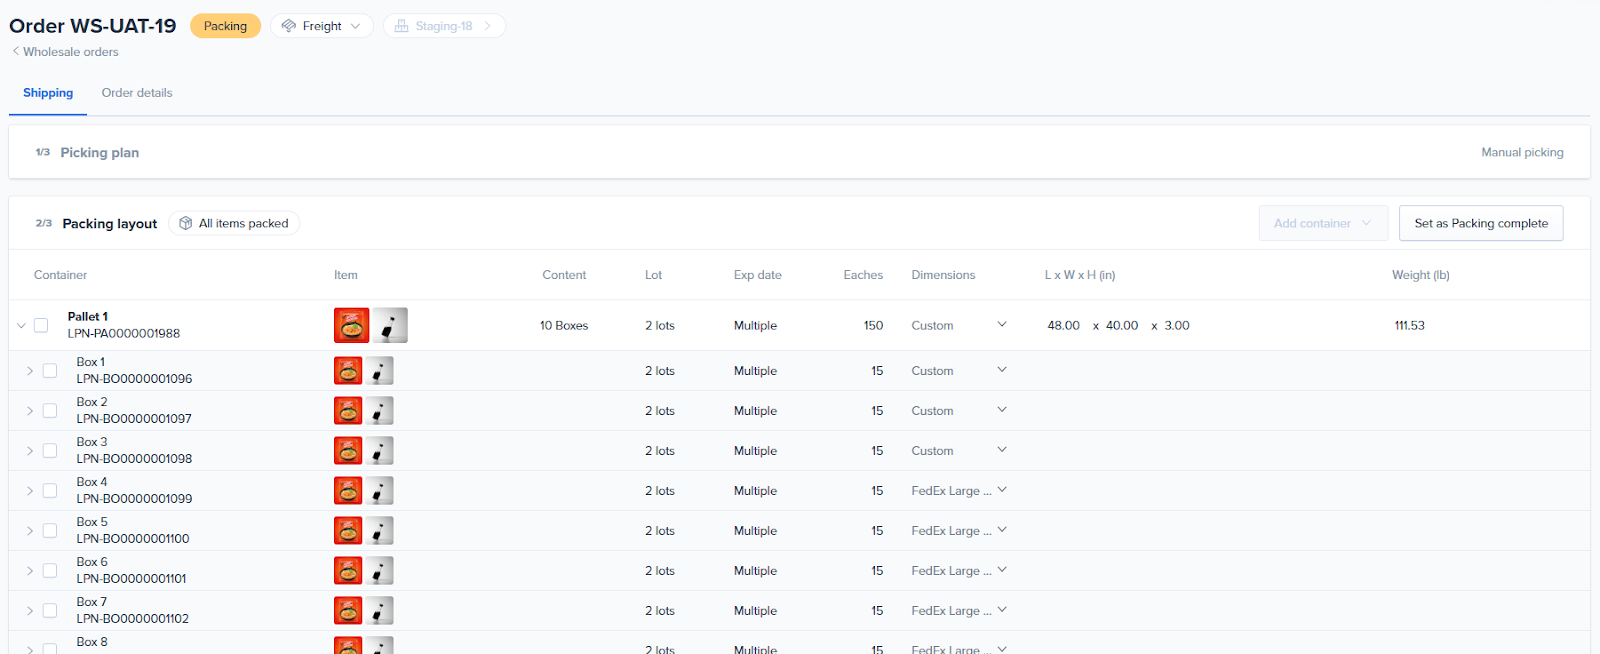Open the Box 4 FedEx Large dimensions dropdown
The height and width of the screenshot is (654, 1600).
[x=1002, y=490]
